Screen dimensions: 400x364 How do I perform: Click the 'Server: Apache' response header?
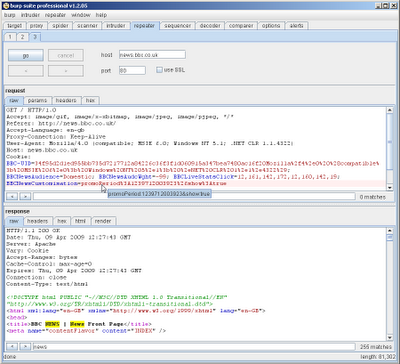(31, 244)
